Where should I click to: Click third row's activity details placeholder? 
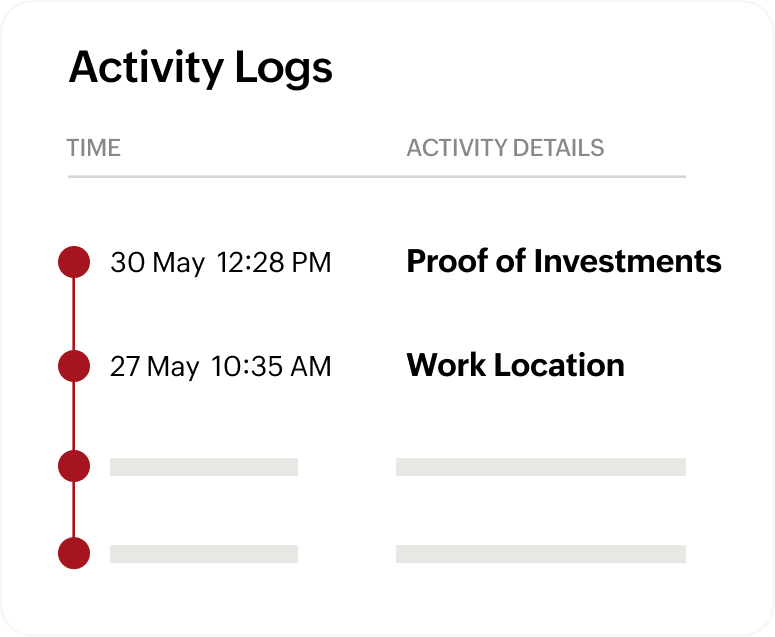[x=540, y=467]
